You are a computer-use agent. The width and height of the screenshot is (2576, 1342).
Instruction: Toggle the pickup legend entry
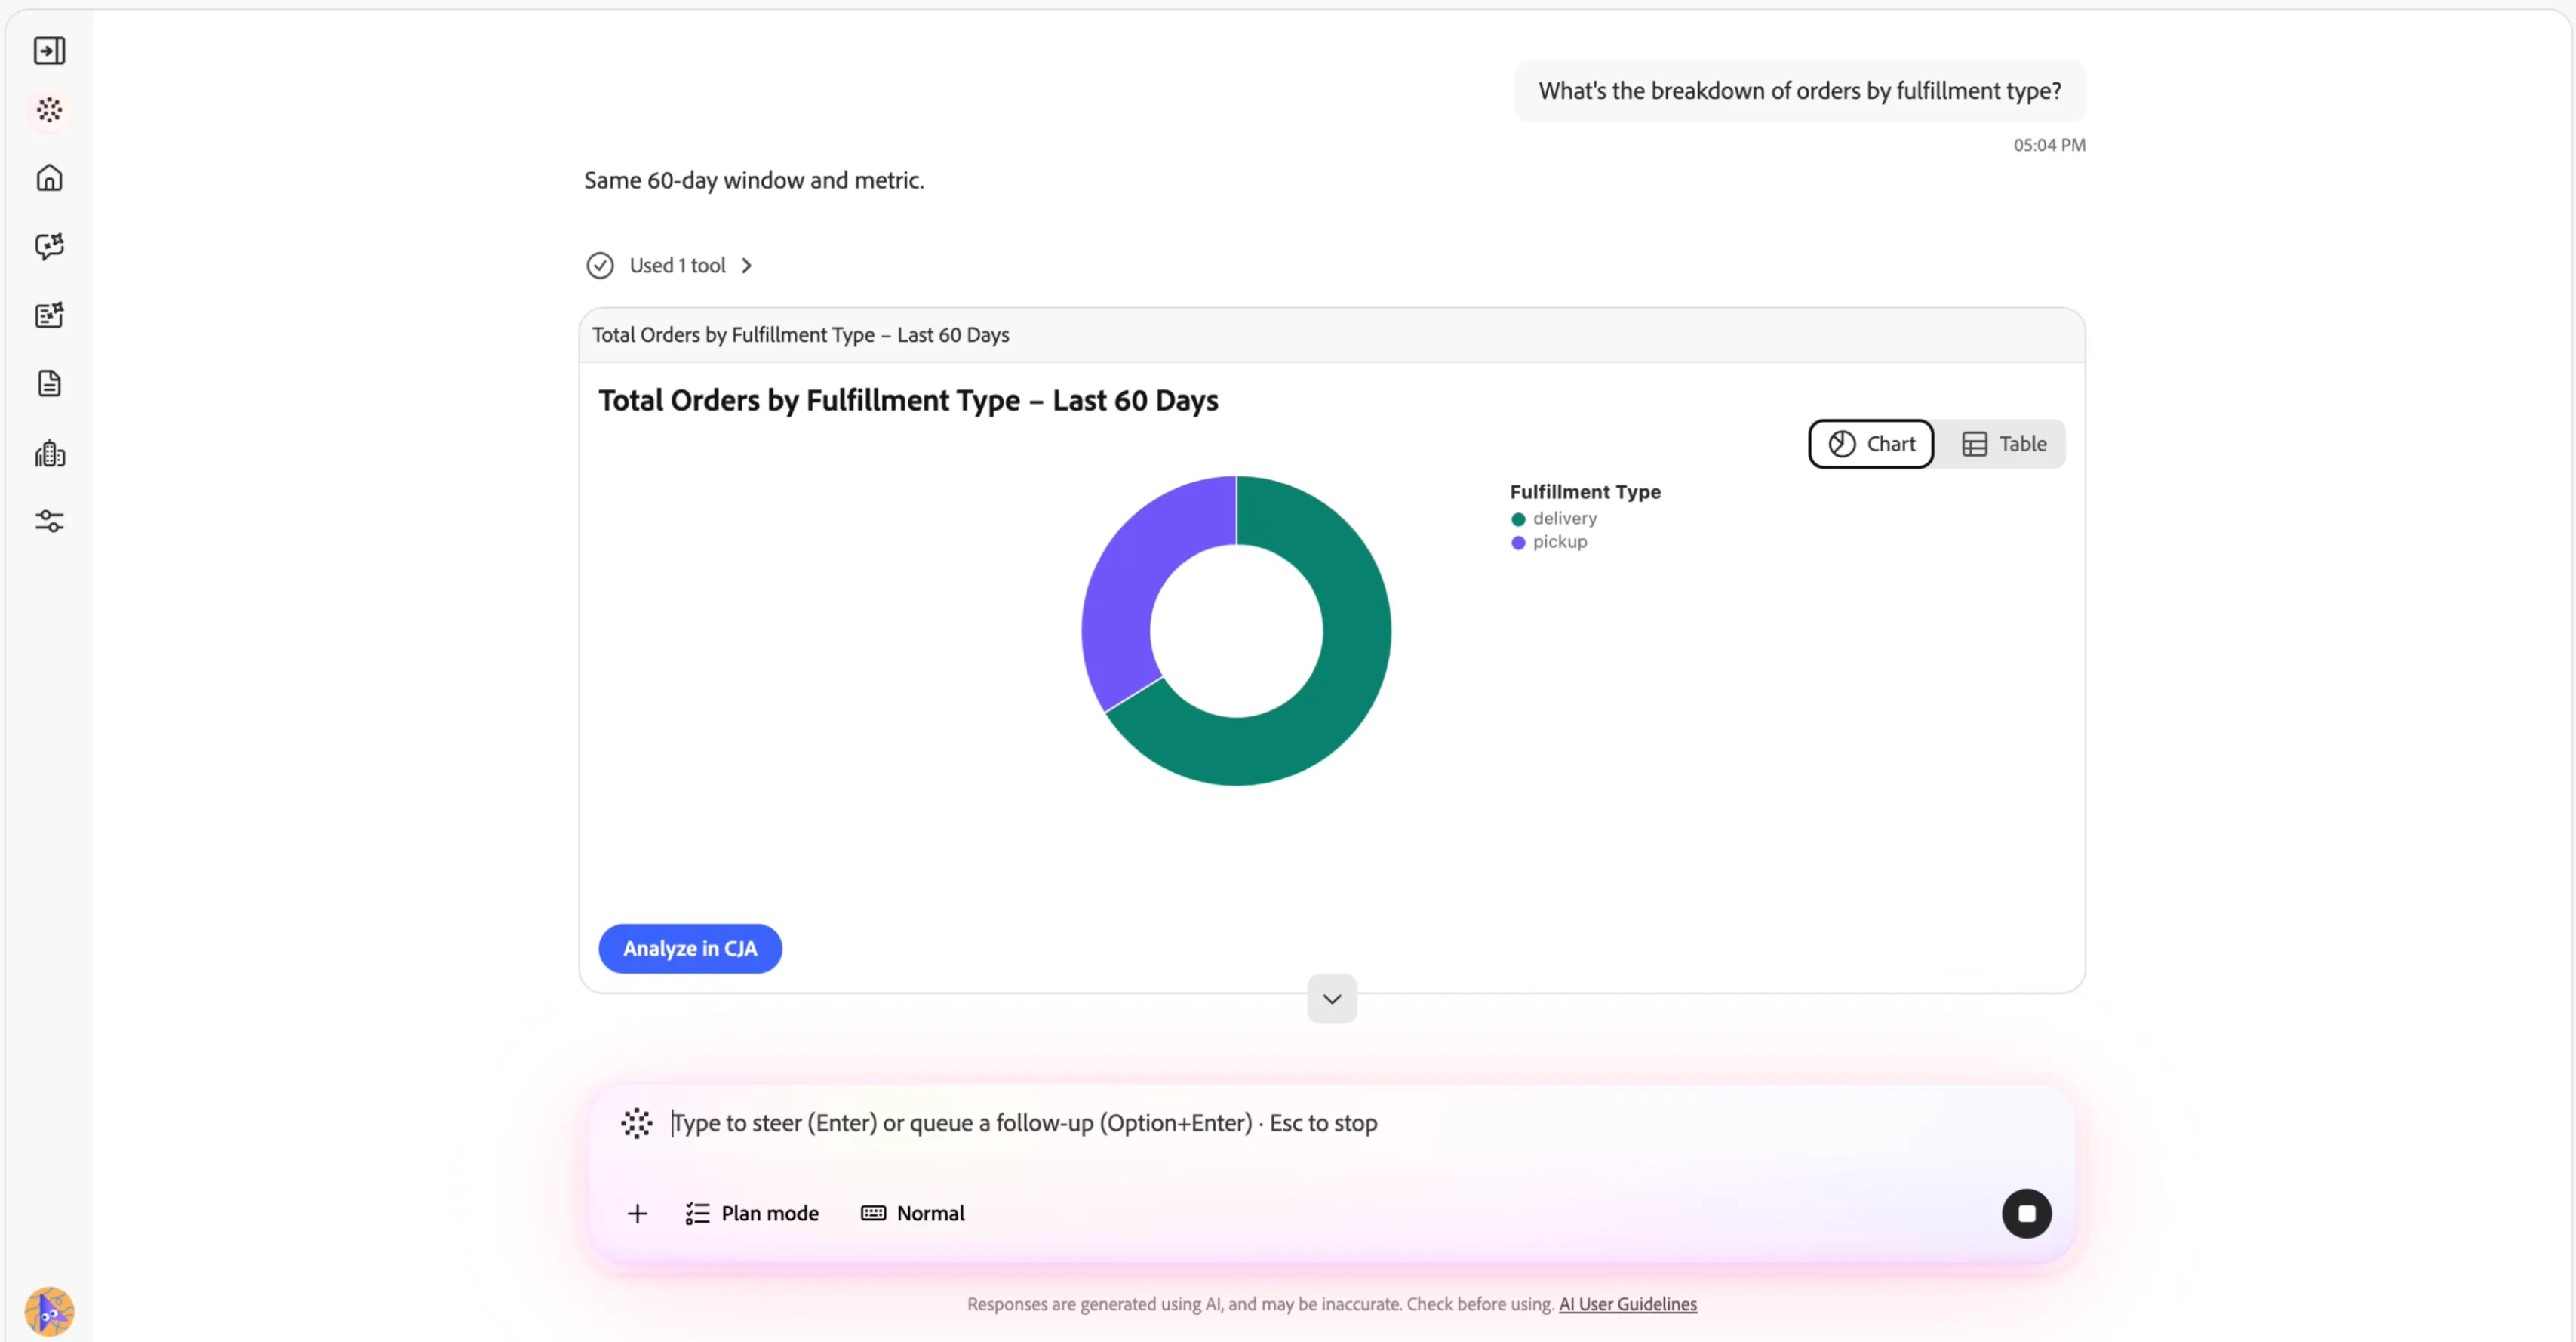[1549, 542]
